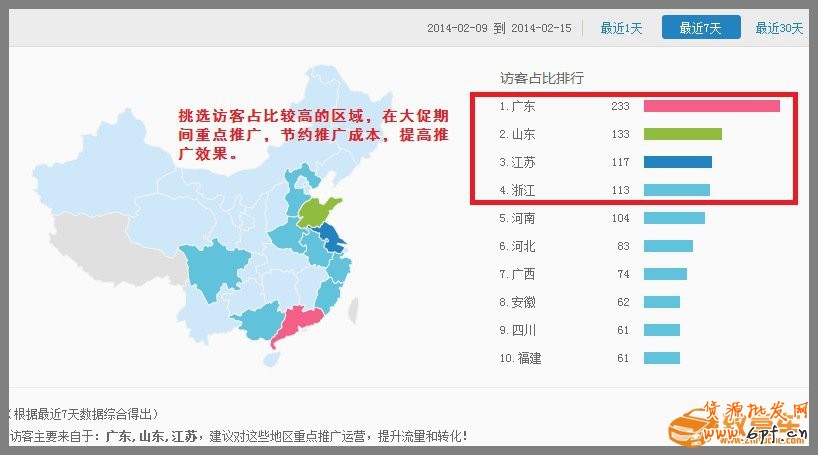Click the 安徽 ranking entry
The height and width of the screenshot is (455, 818).
point(522,302)
